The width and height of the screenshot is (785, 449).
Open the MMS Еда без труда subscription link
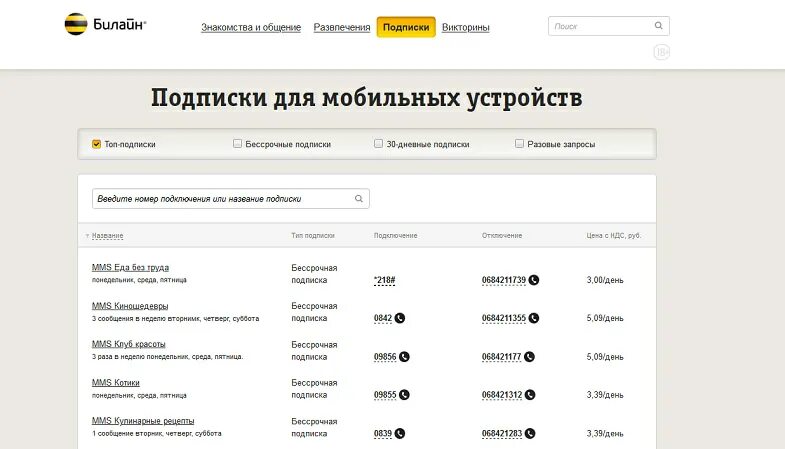[130, 267]
